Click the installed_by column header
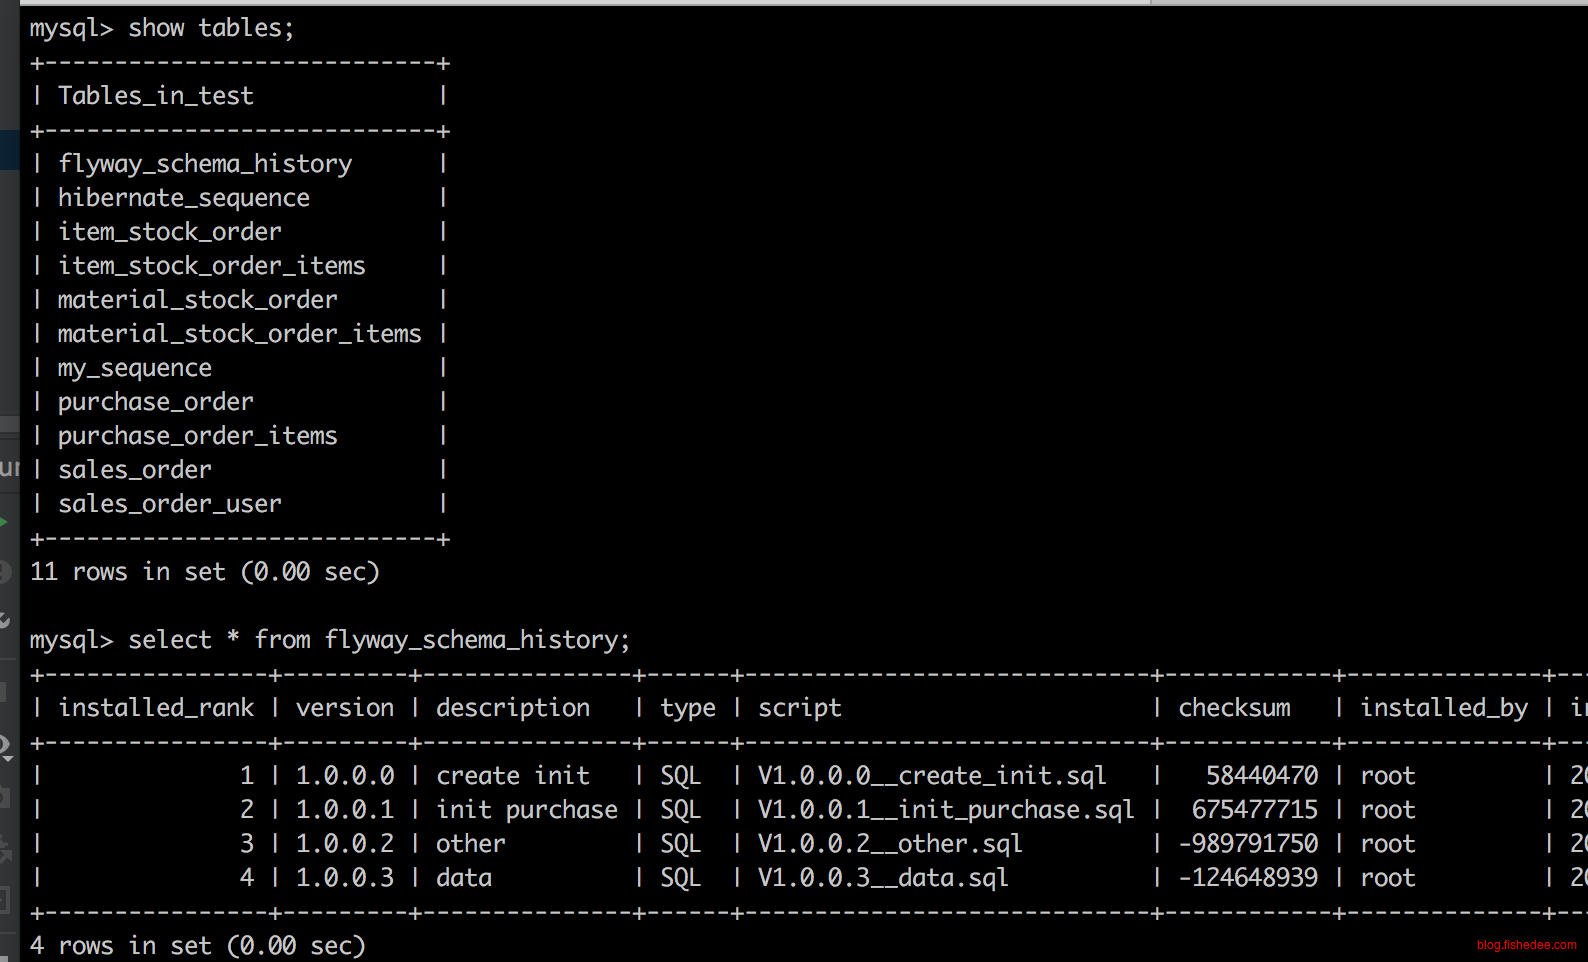The width and height of the screenshot is (1588, 962). (1443, 708)
